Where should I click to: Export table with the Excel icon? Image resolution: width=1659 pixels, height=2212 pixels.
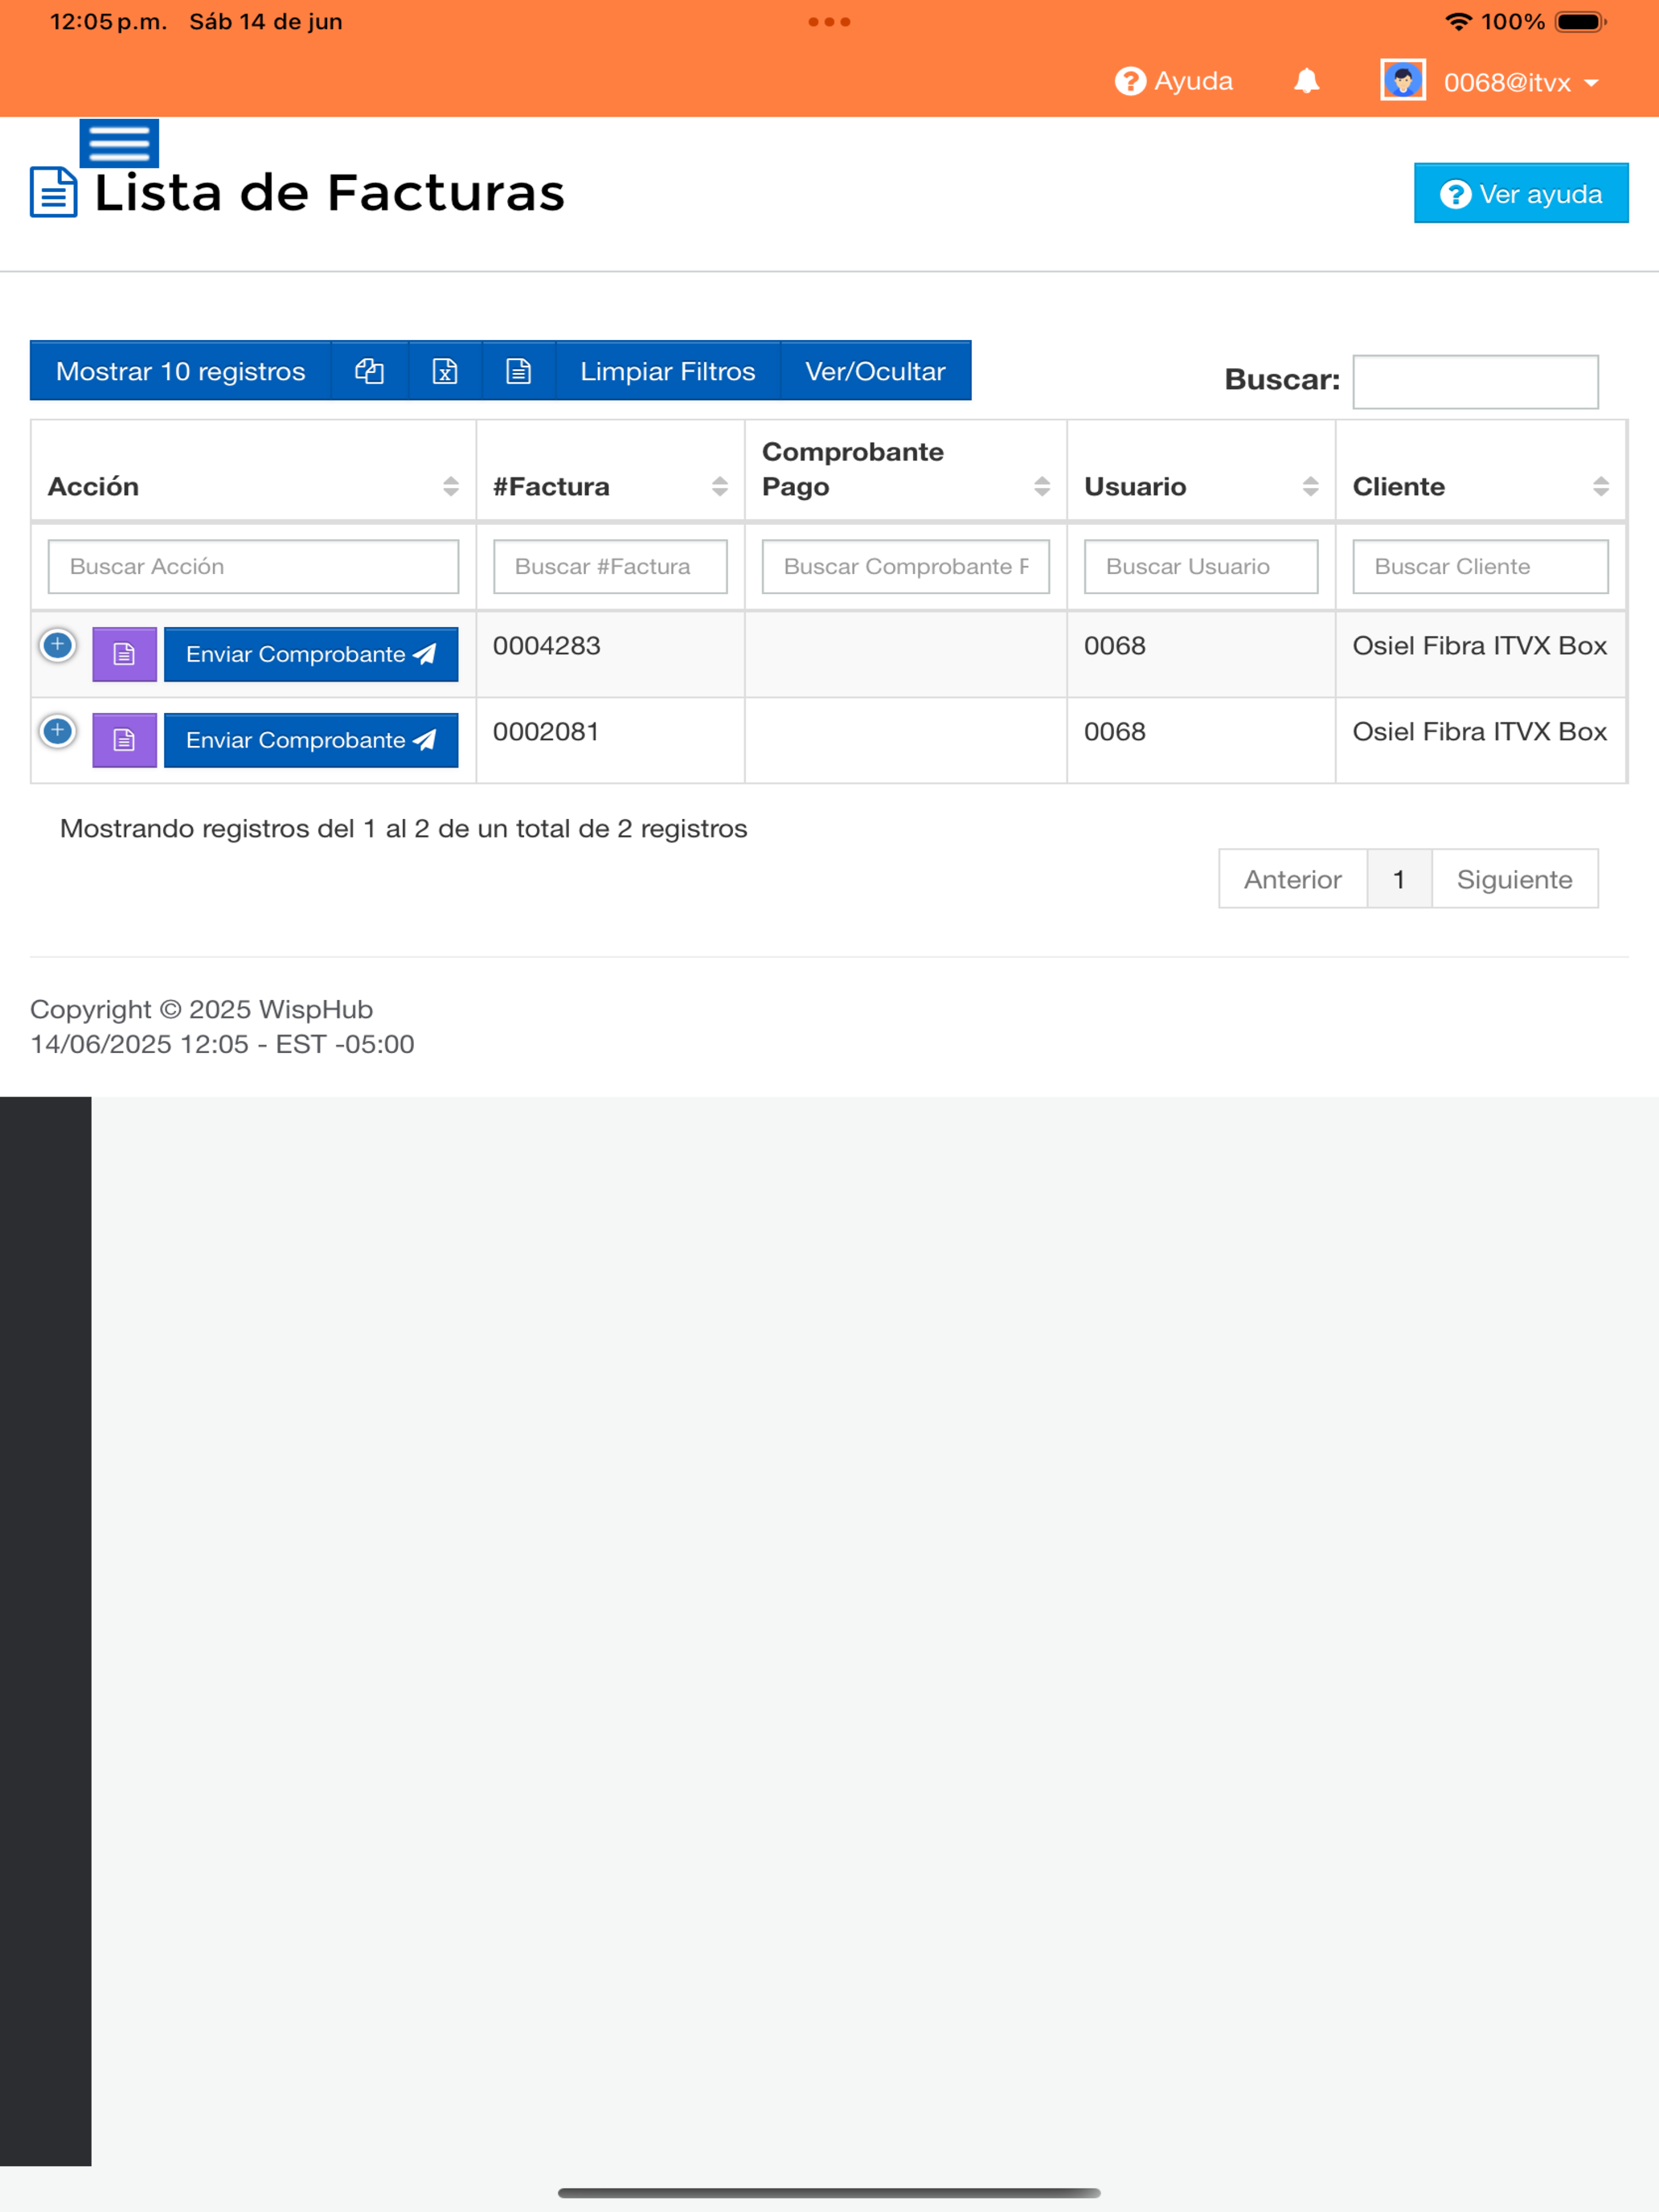click(x=445, y=371)
